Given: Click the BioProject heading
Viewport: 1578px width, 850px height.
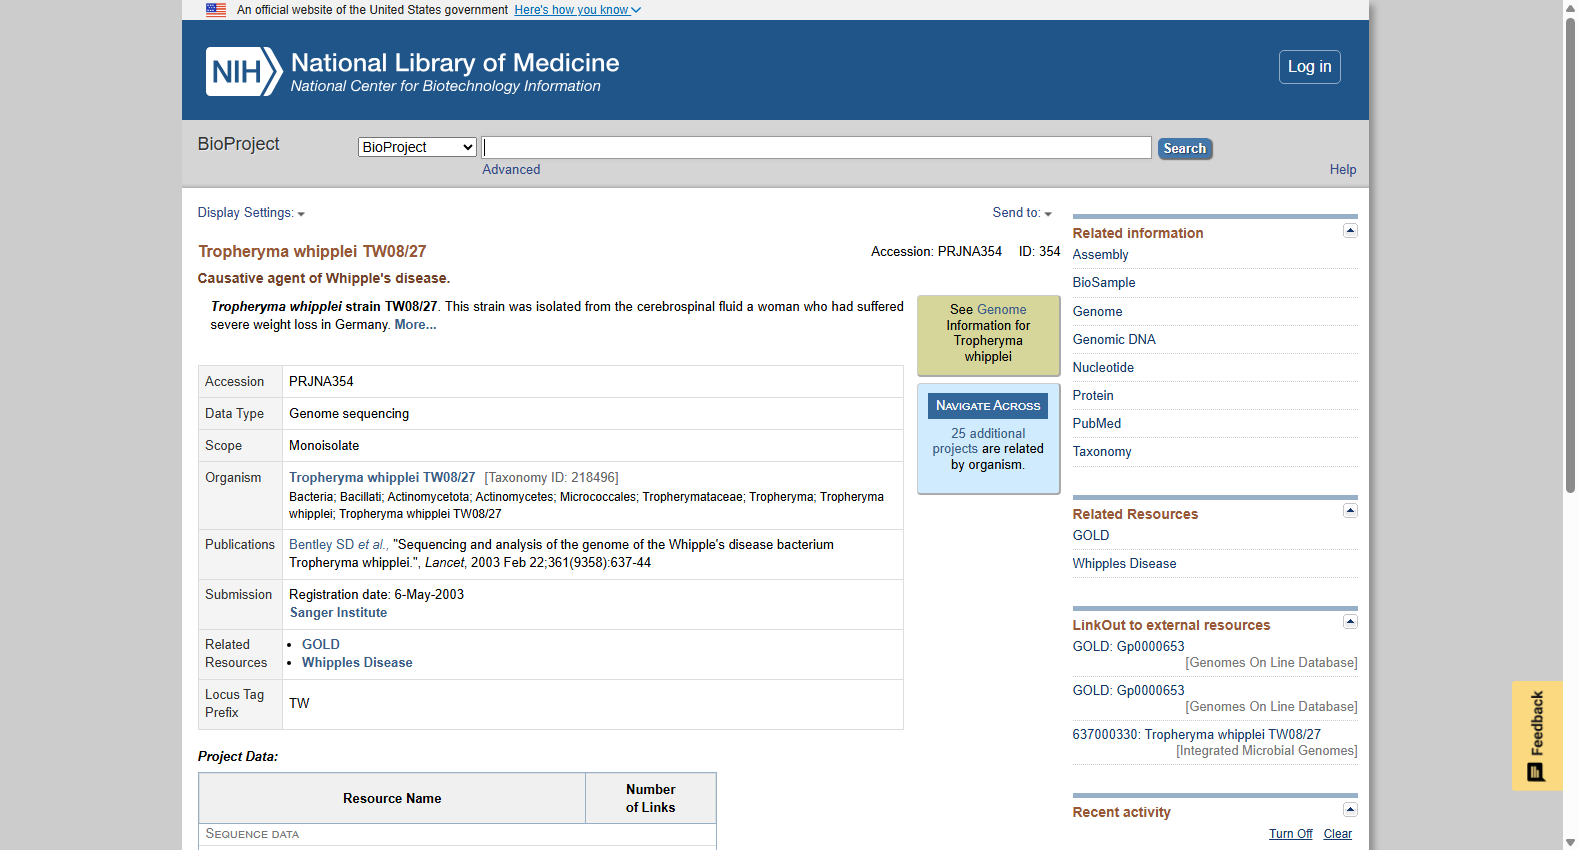Looking at the screenshot, I should [238, 144].
